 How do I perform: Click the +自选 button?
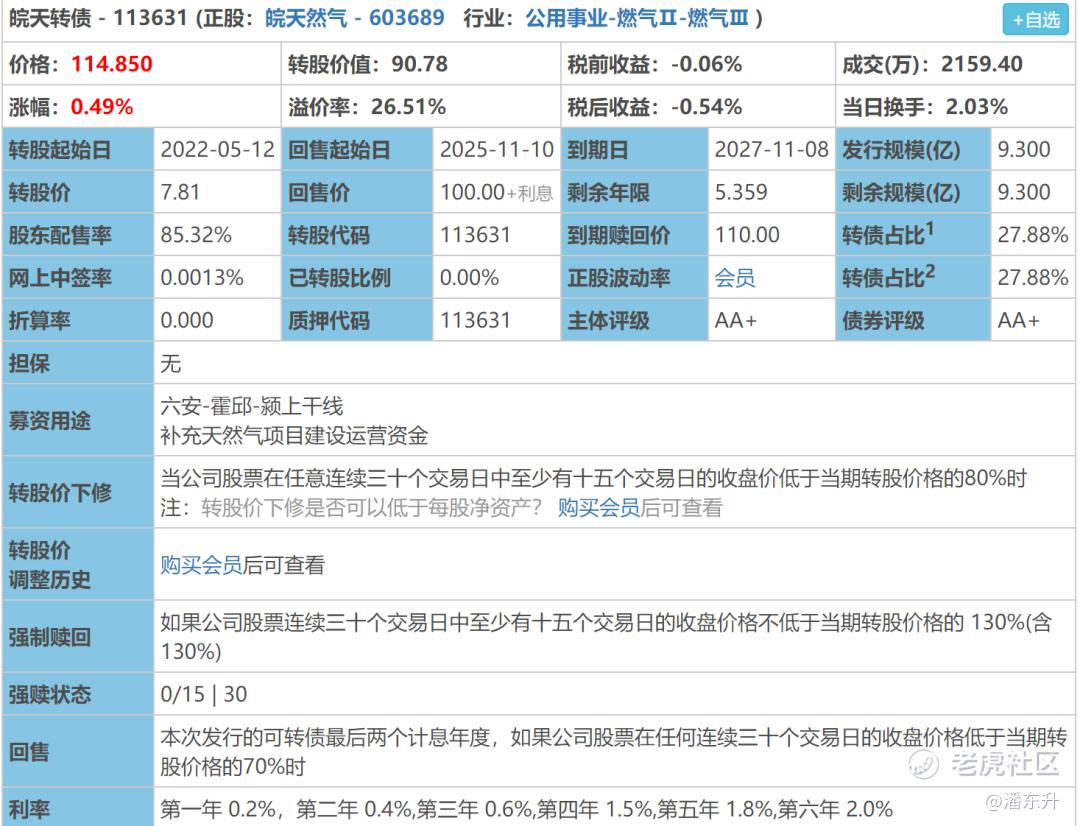[1036, 19]
